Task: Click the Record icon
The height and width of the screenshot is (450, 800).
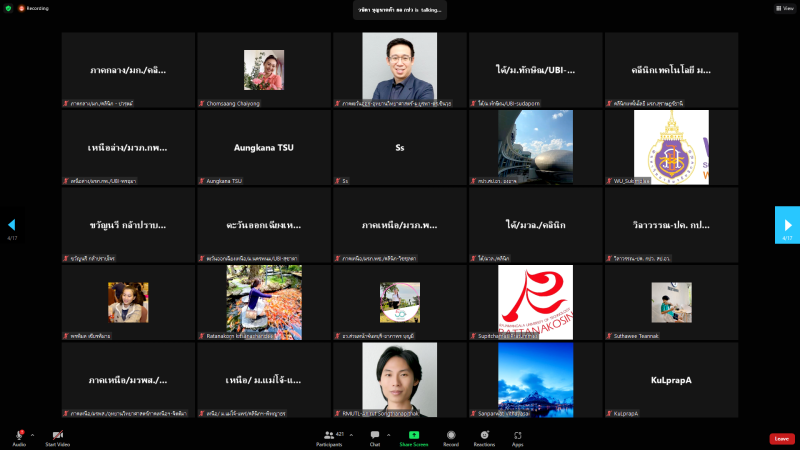Action: click(451, 435)
